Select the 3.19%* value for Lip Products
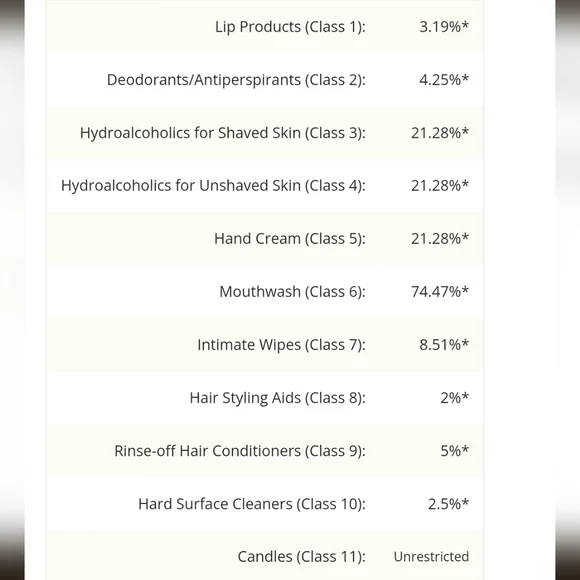This screenshot has width=580, height=580. coord(444,27)
